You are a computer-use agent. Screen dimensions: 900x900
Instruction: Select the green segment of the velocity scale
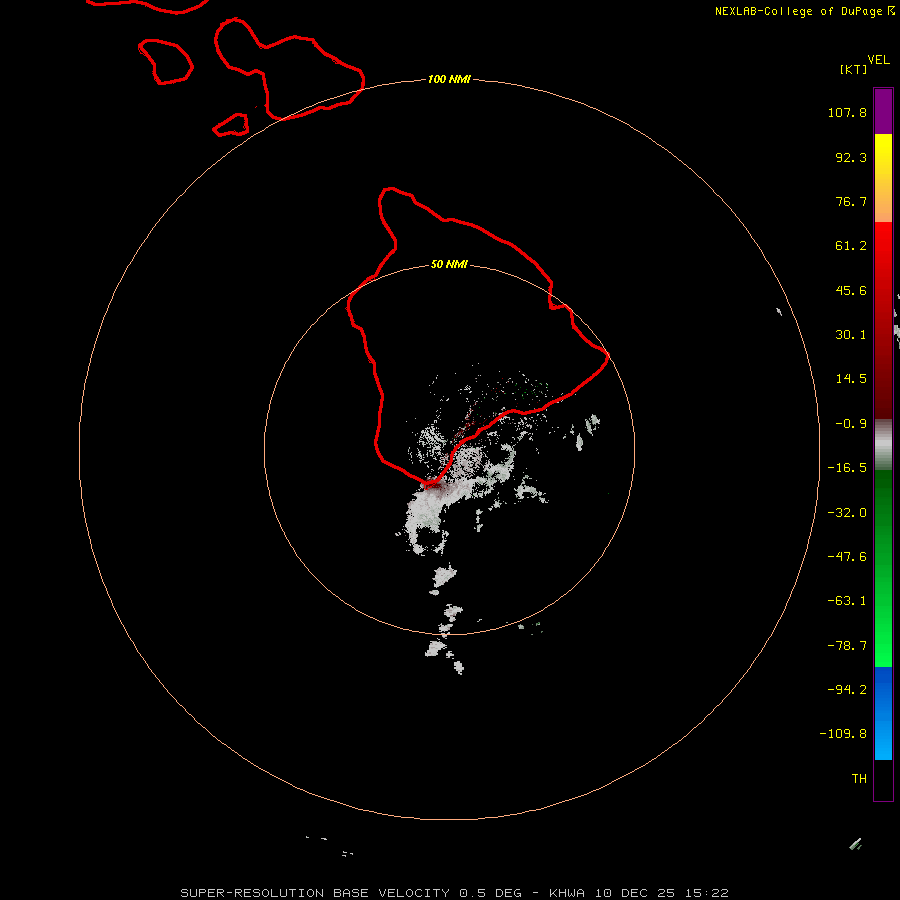coord(883,568)
